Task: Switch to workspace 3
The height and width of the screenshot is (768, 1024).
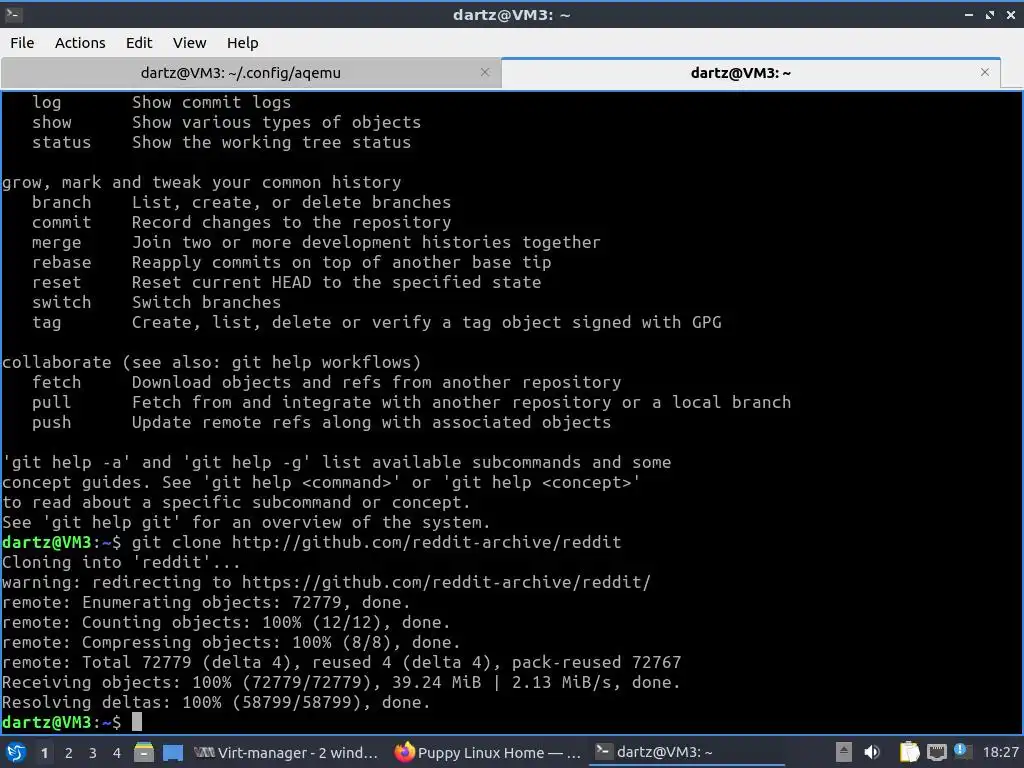Action: [x=92, y=753]
